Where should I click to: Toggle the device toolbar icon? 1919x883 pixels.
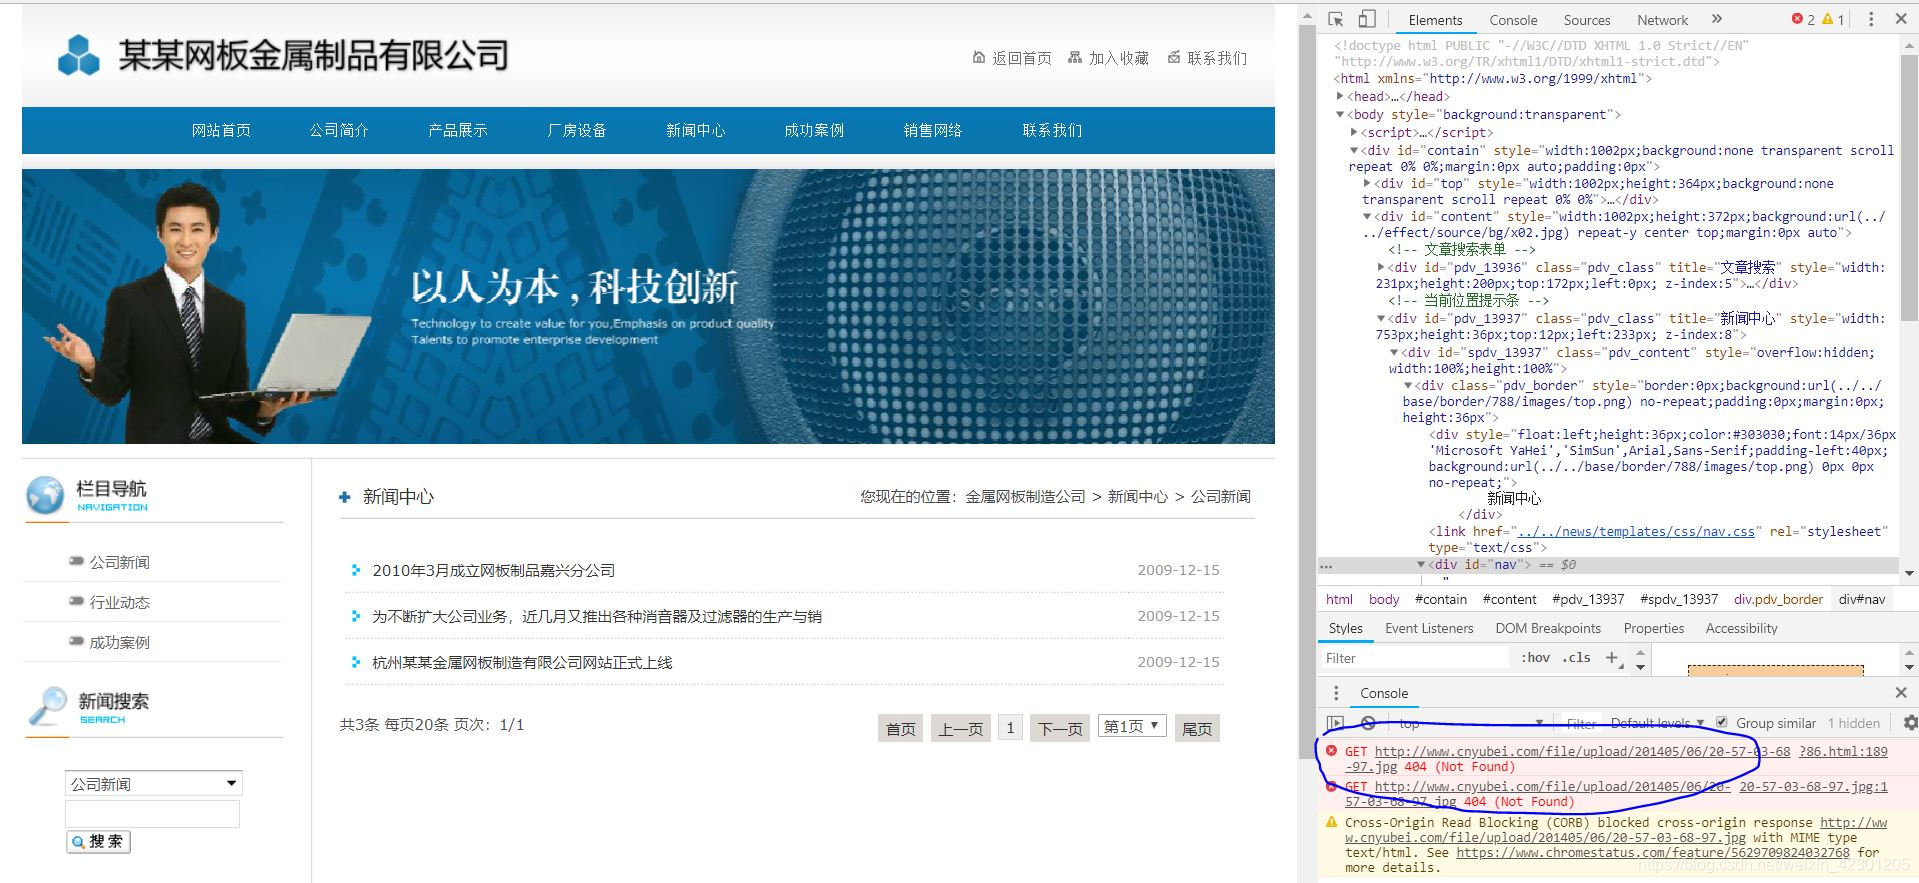click(1367, 19)
